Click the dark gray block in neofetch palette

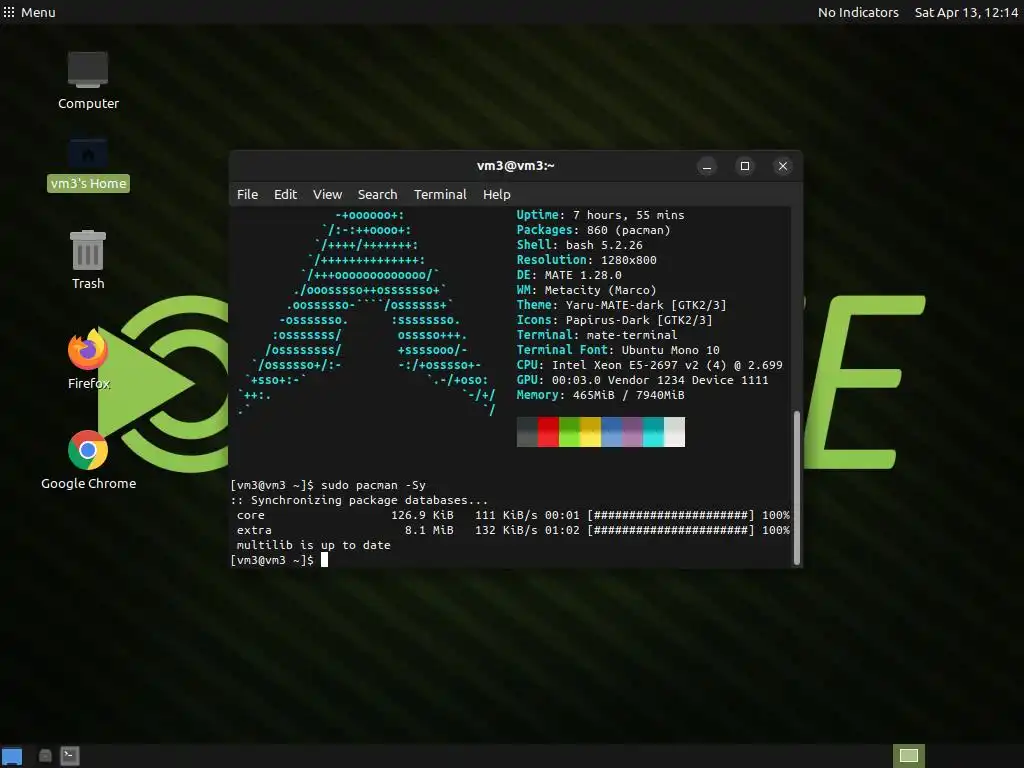[x=527, y=432]
